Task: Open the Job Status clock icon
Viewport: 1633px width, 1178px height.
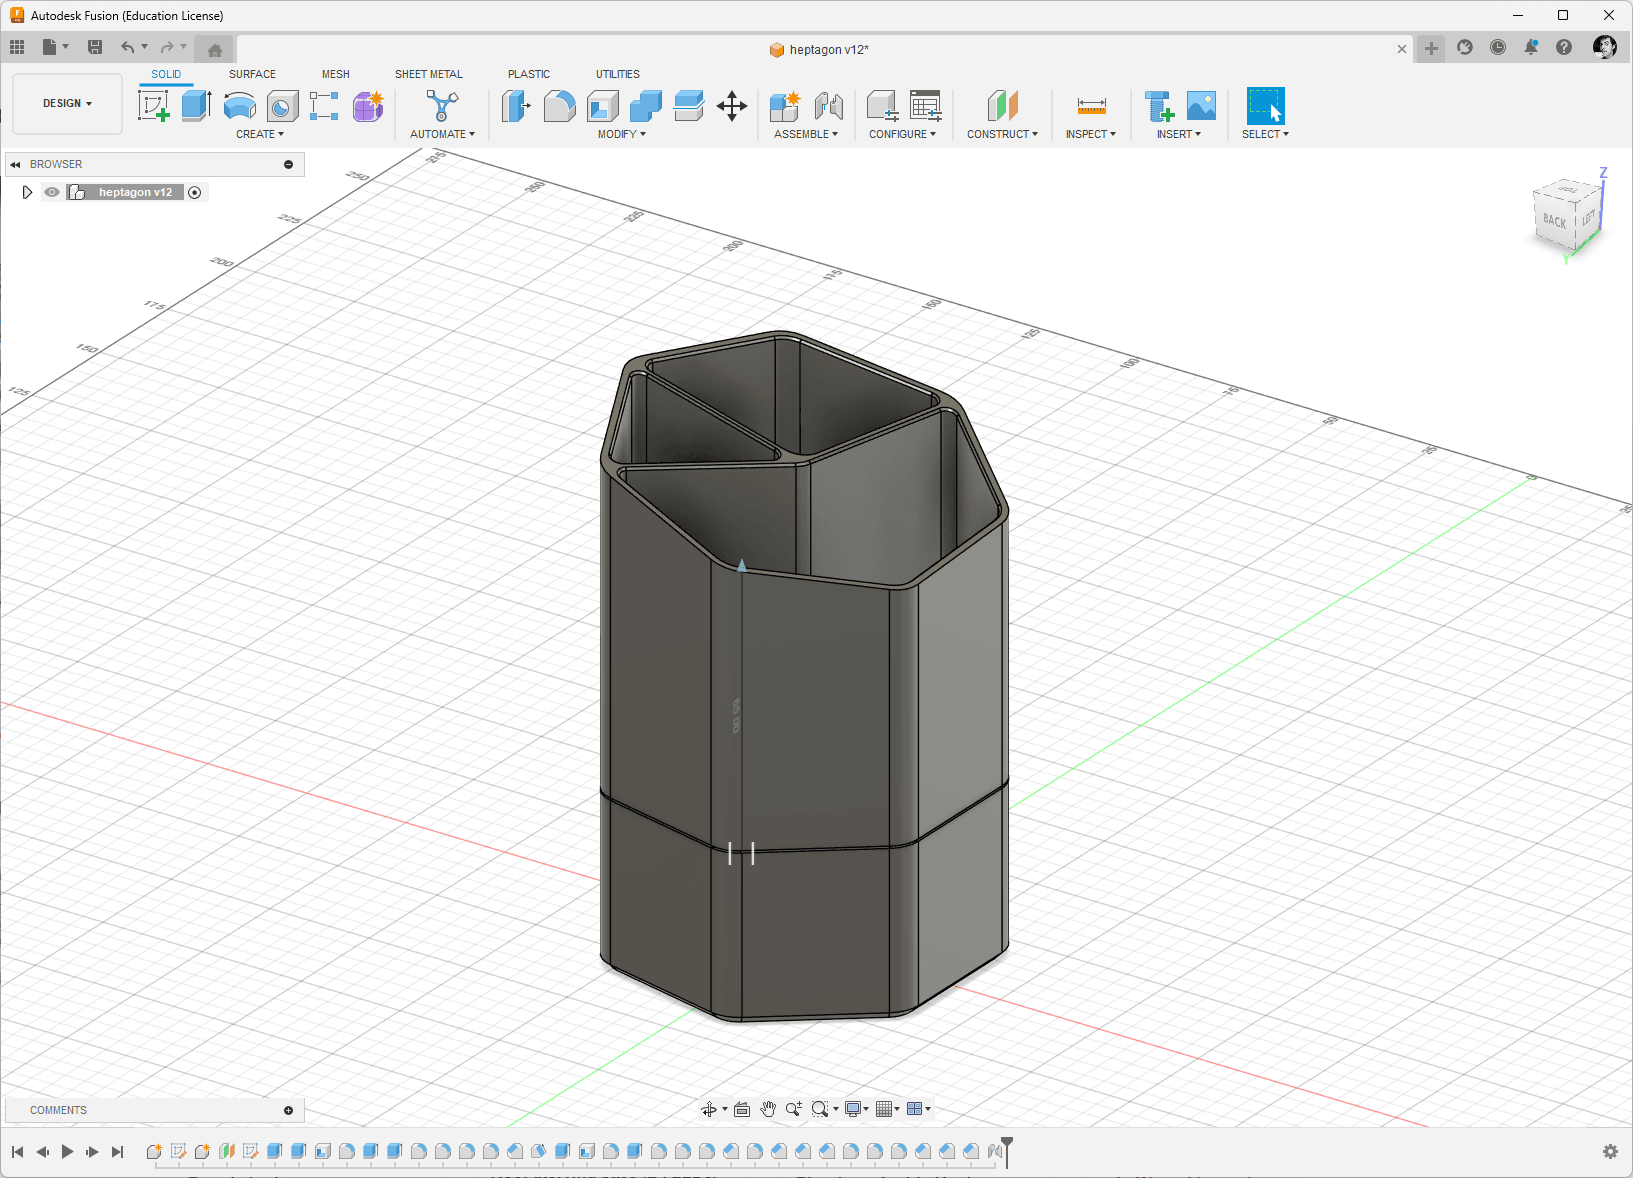Action: tap(1498, 47)
